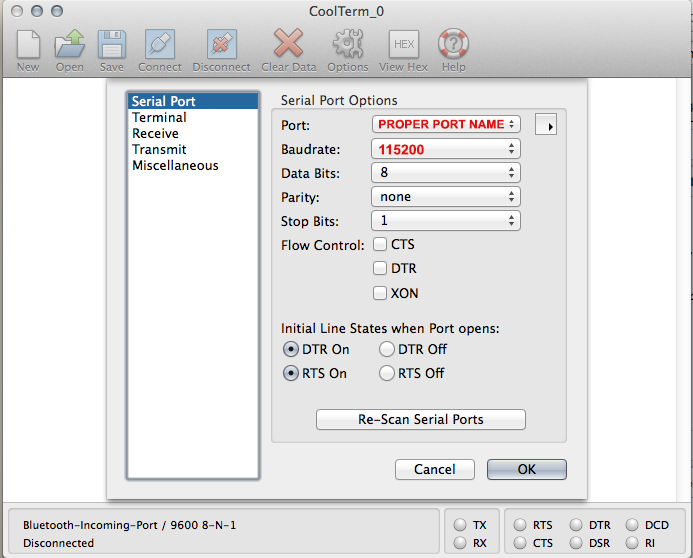
Task: Open the Port dropdown showing PROPER PORT NAME
Action: 446,124
